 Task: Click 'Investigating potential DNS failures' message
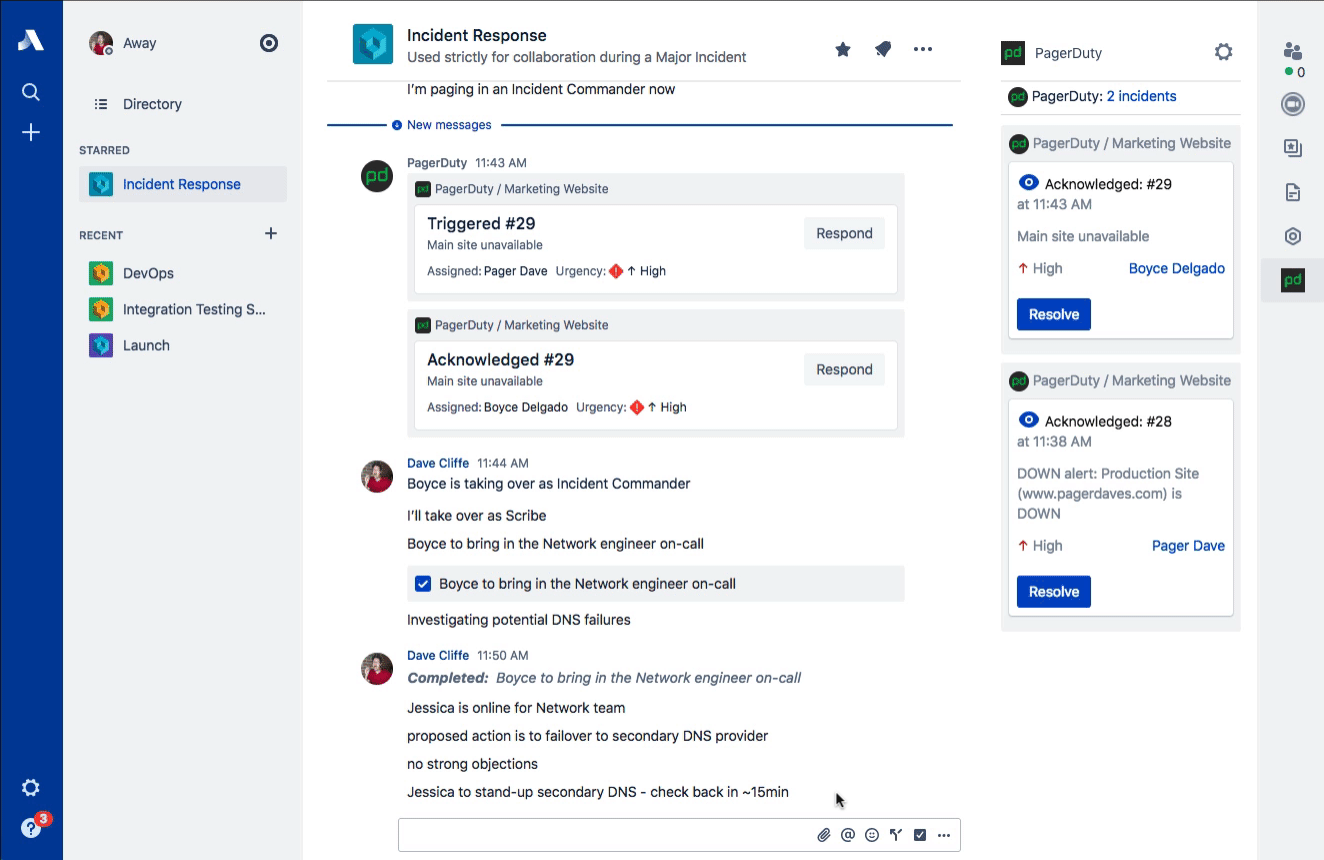pos(519,619)
